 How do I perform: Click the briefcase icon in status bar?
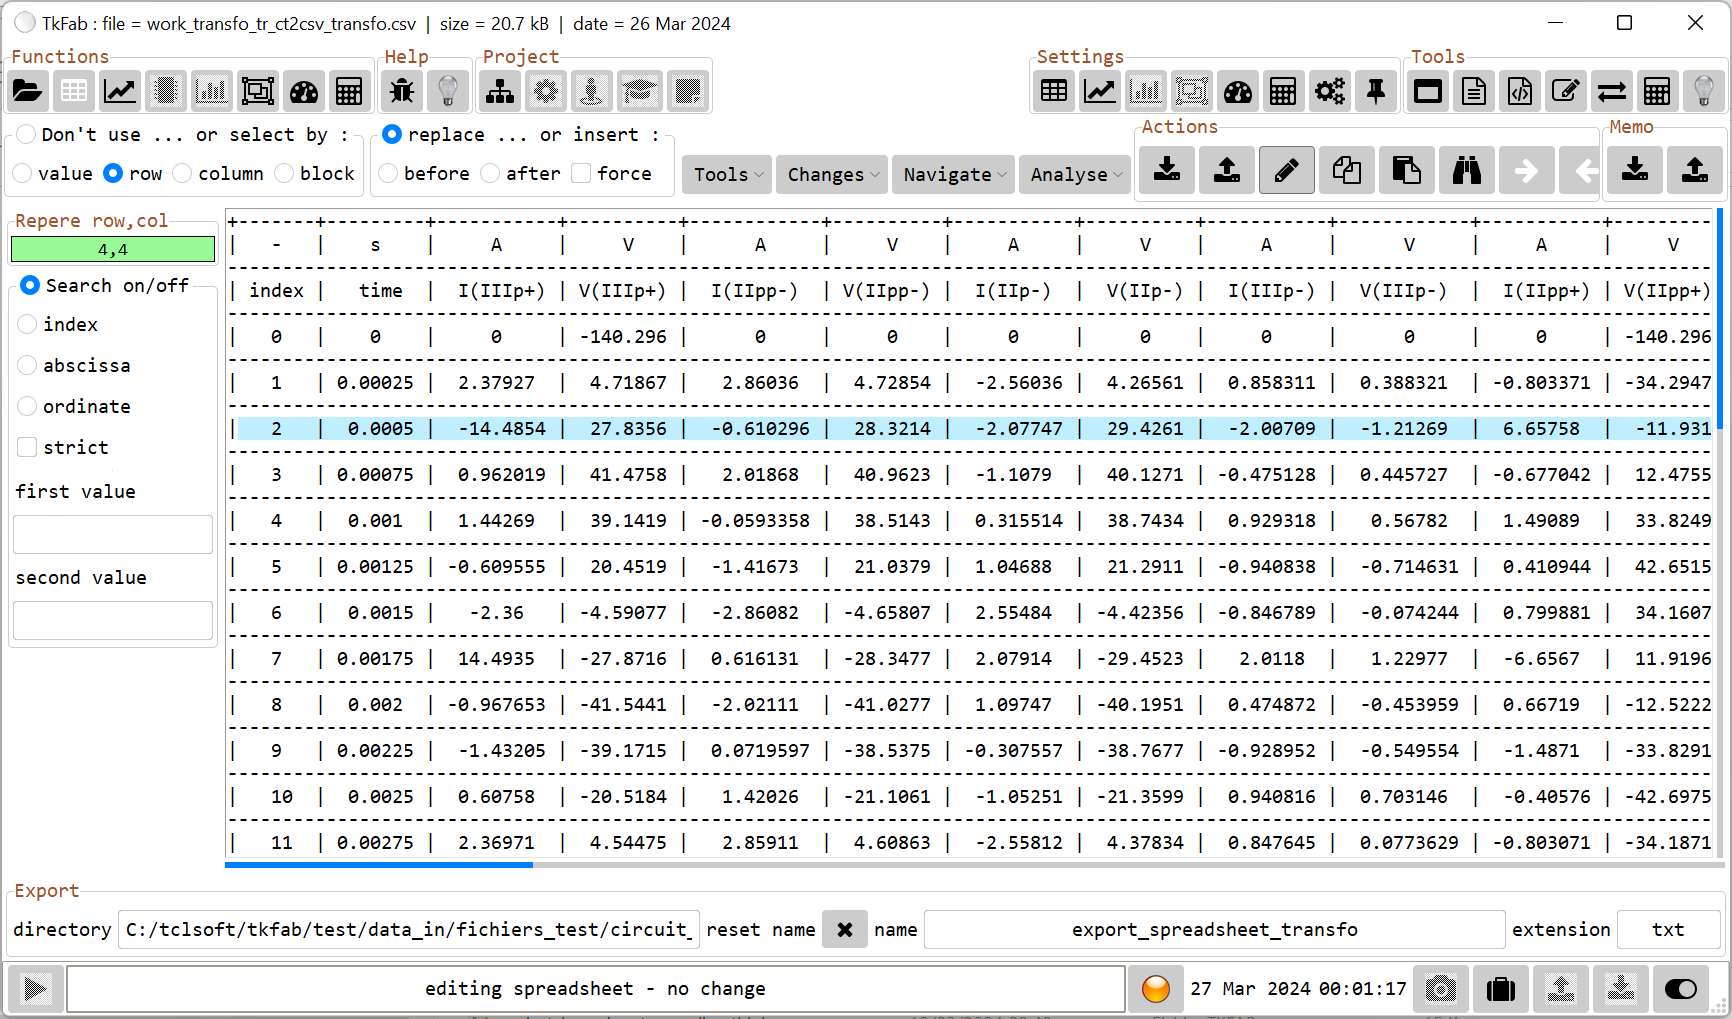[x=1501, y=989]
